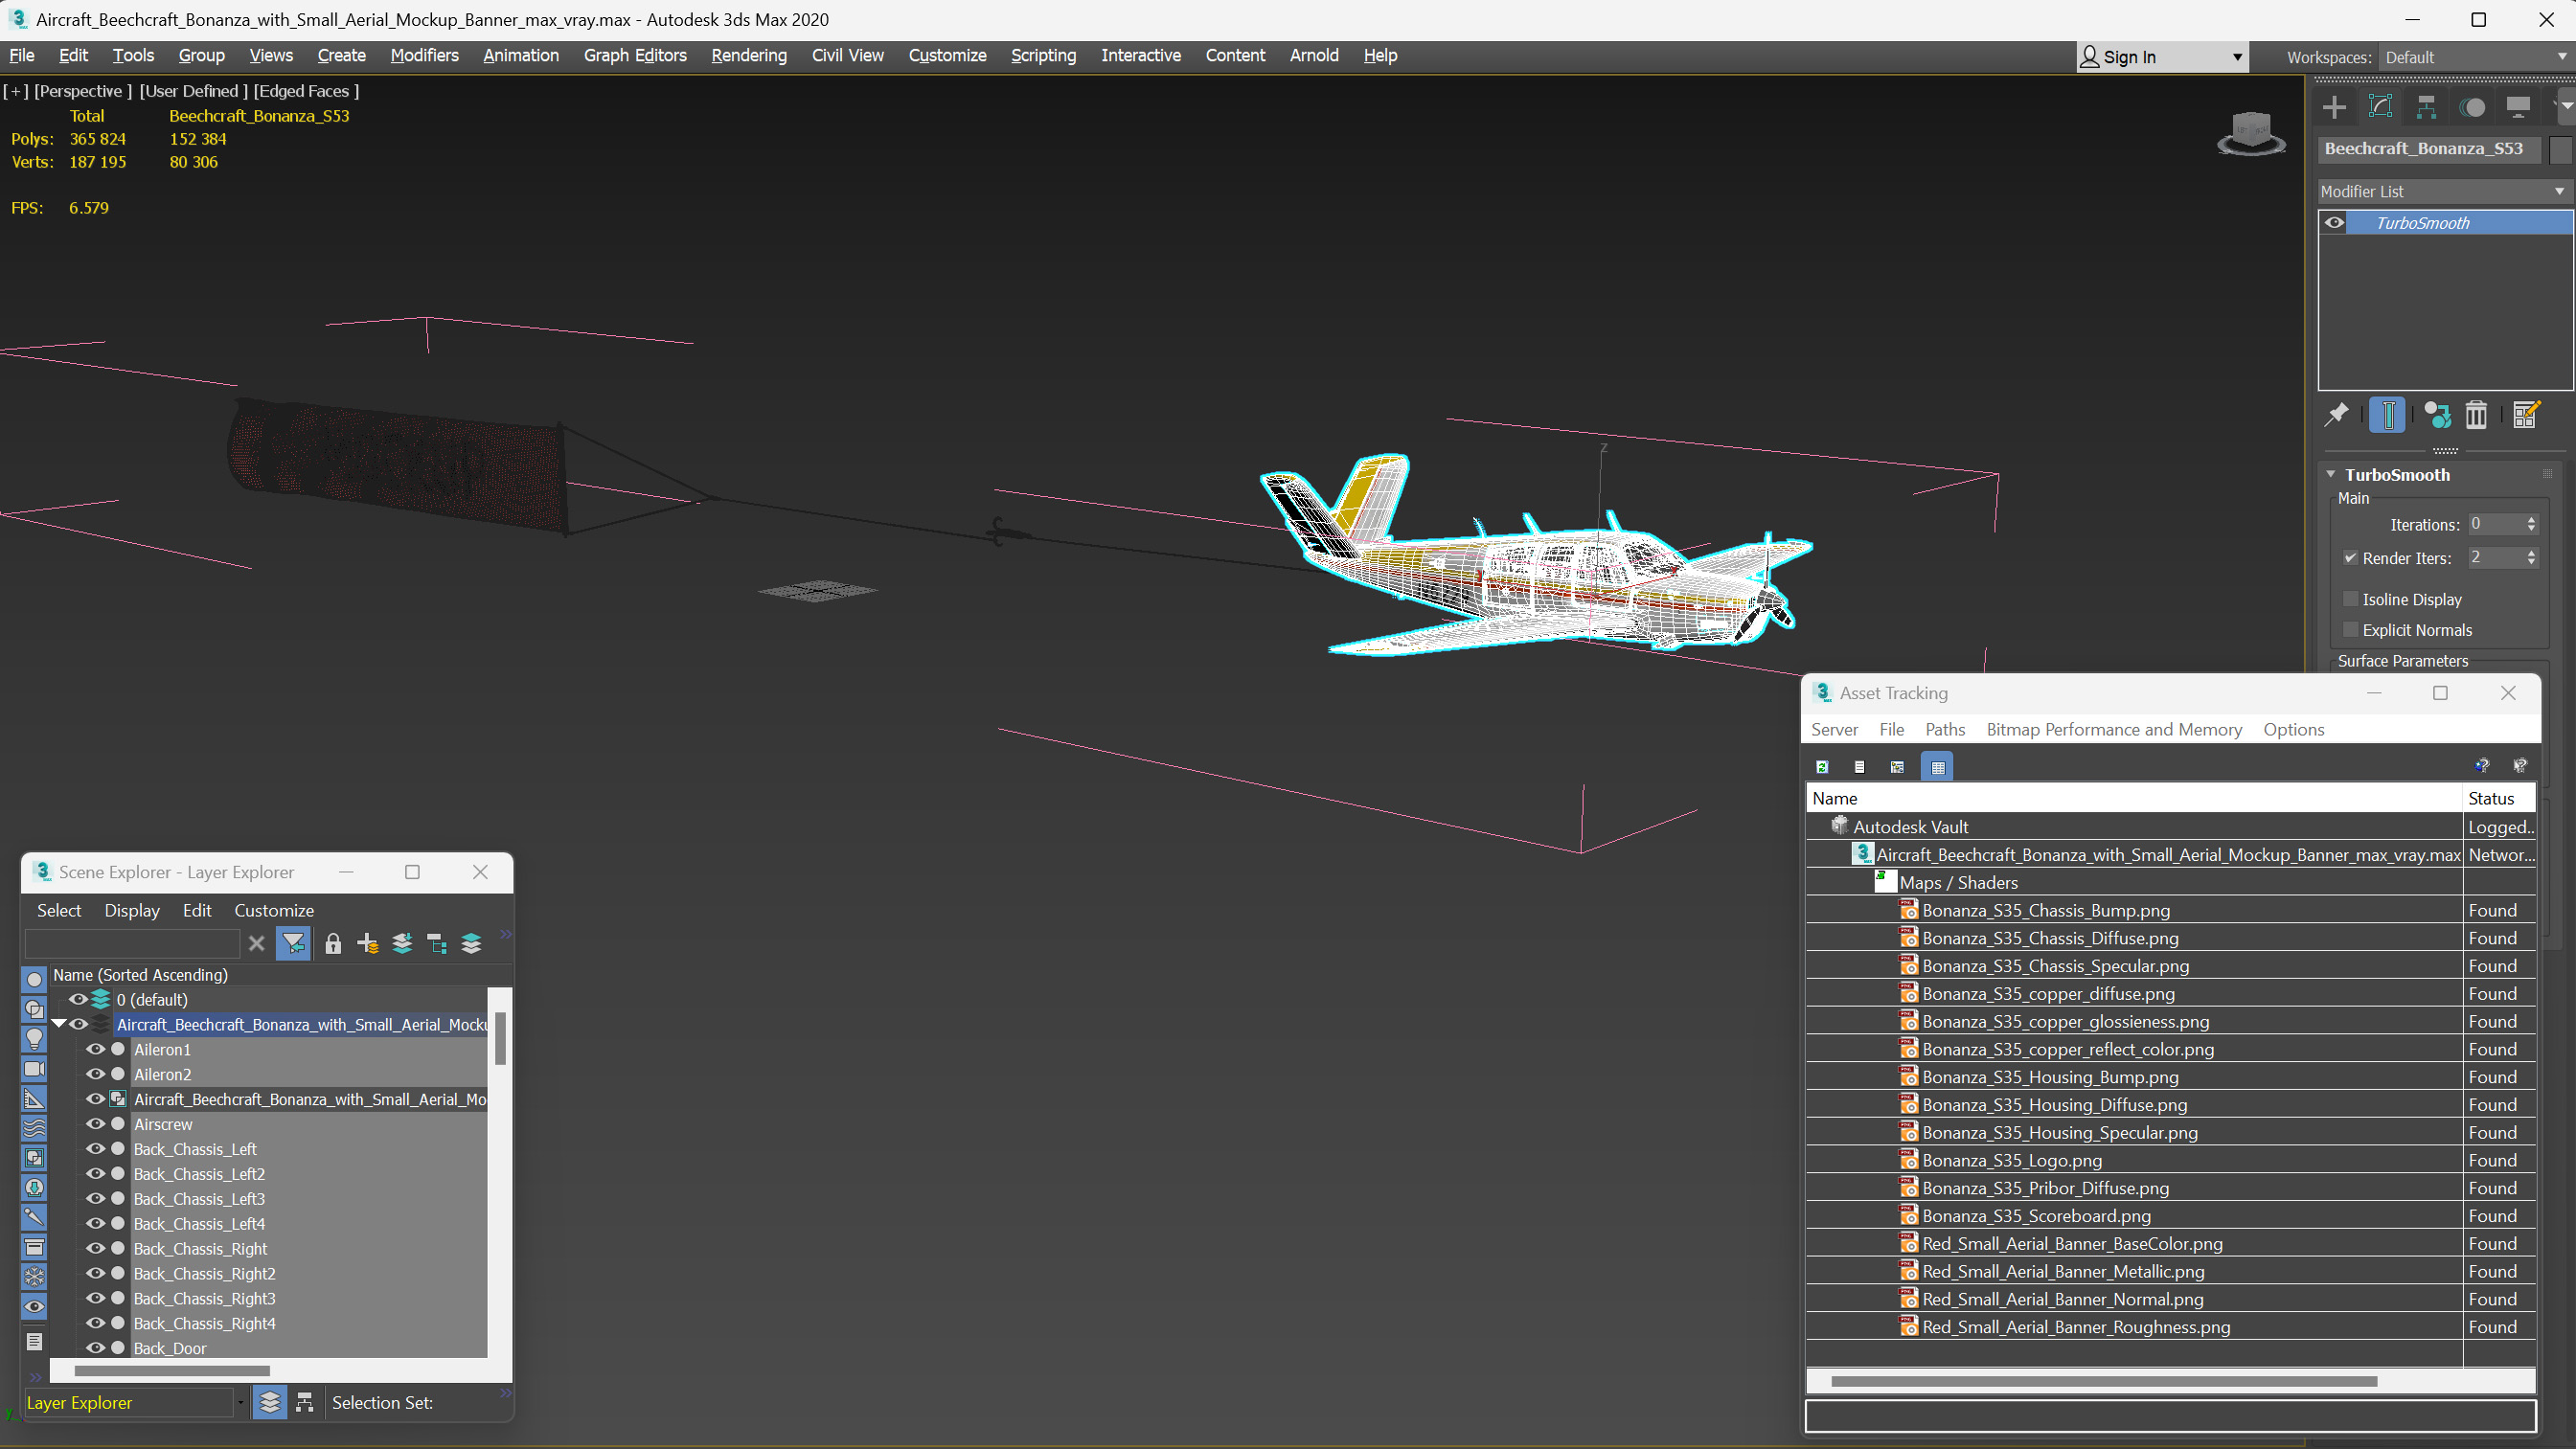Click the [User Defined] viewport label

click(193, 91)
